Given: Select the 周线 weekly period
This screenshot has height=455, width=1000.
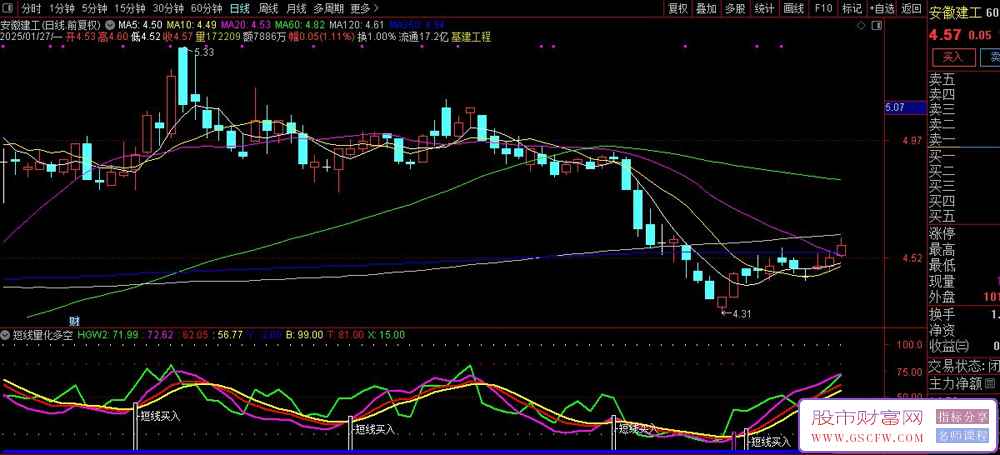Looking at the screenshot, I should pos(268,8).
